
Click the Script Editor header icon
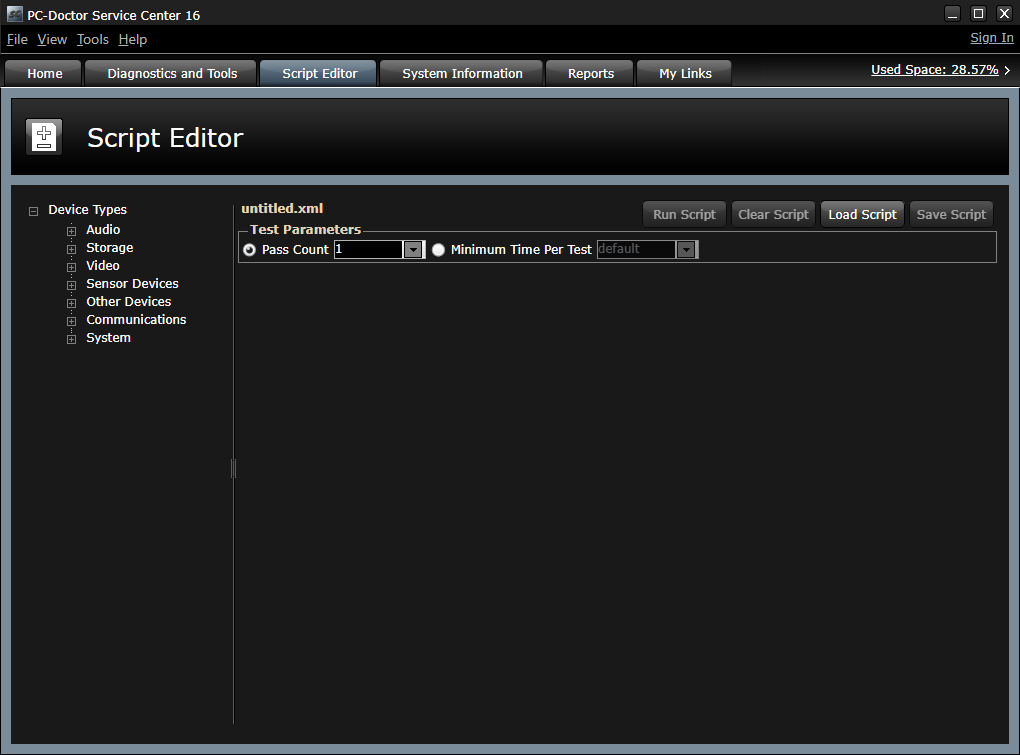[x=44, y=137]
